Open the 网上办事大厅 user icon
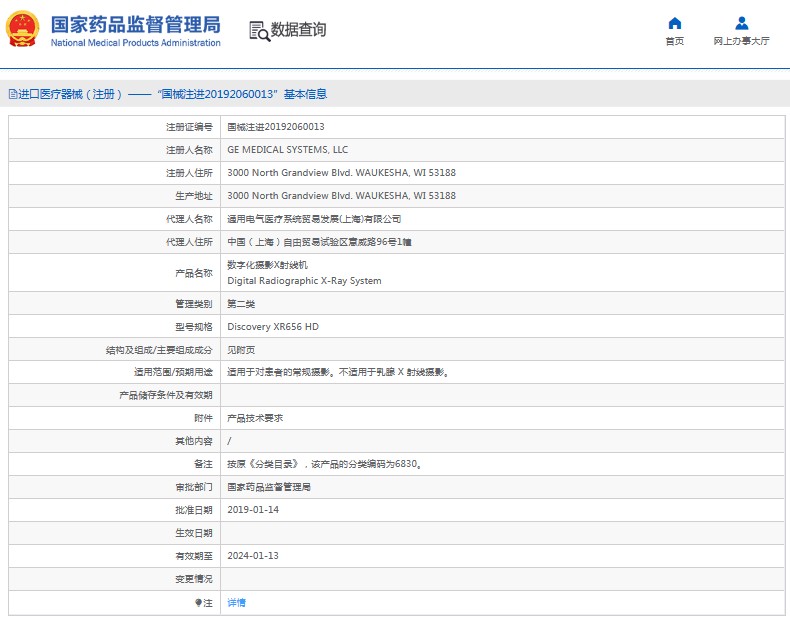The image size is (790, 620). (x=742, y=23)
